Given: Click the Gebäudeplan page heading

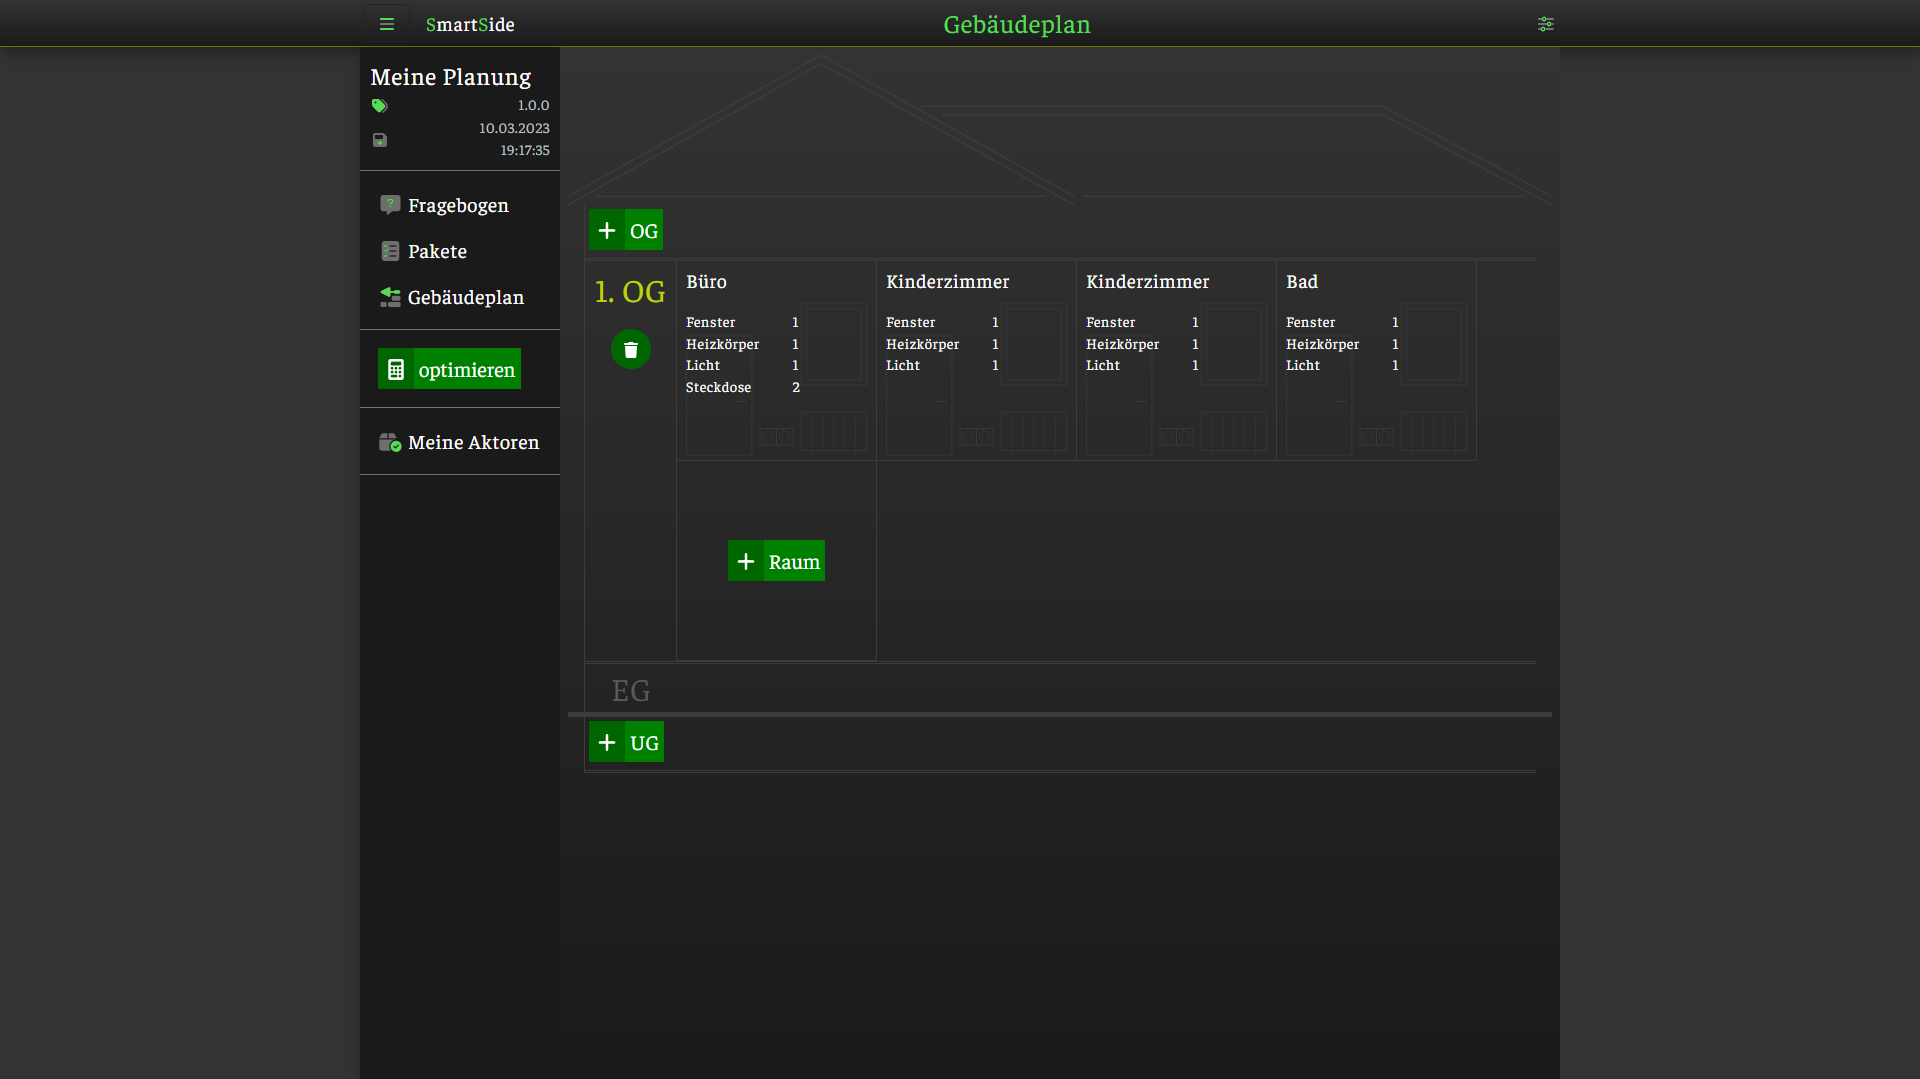Looking at the screenshot, I should click(x=1017, y=24).
